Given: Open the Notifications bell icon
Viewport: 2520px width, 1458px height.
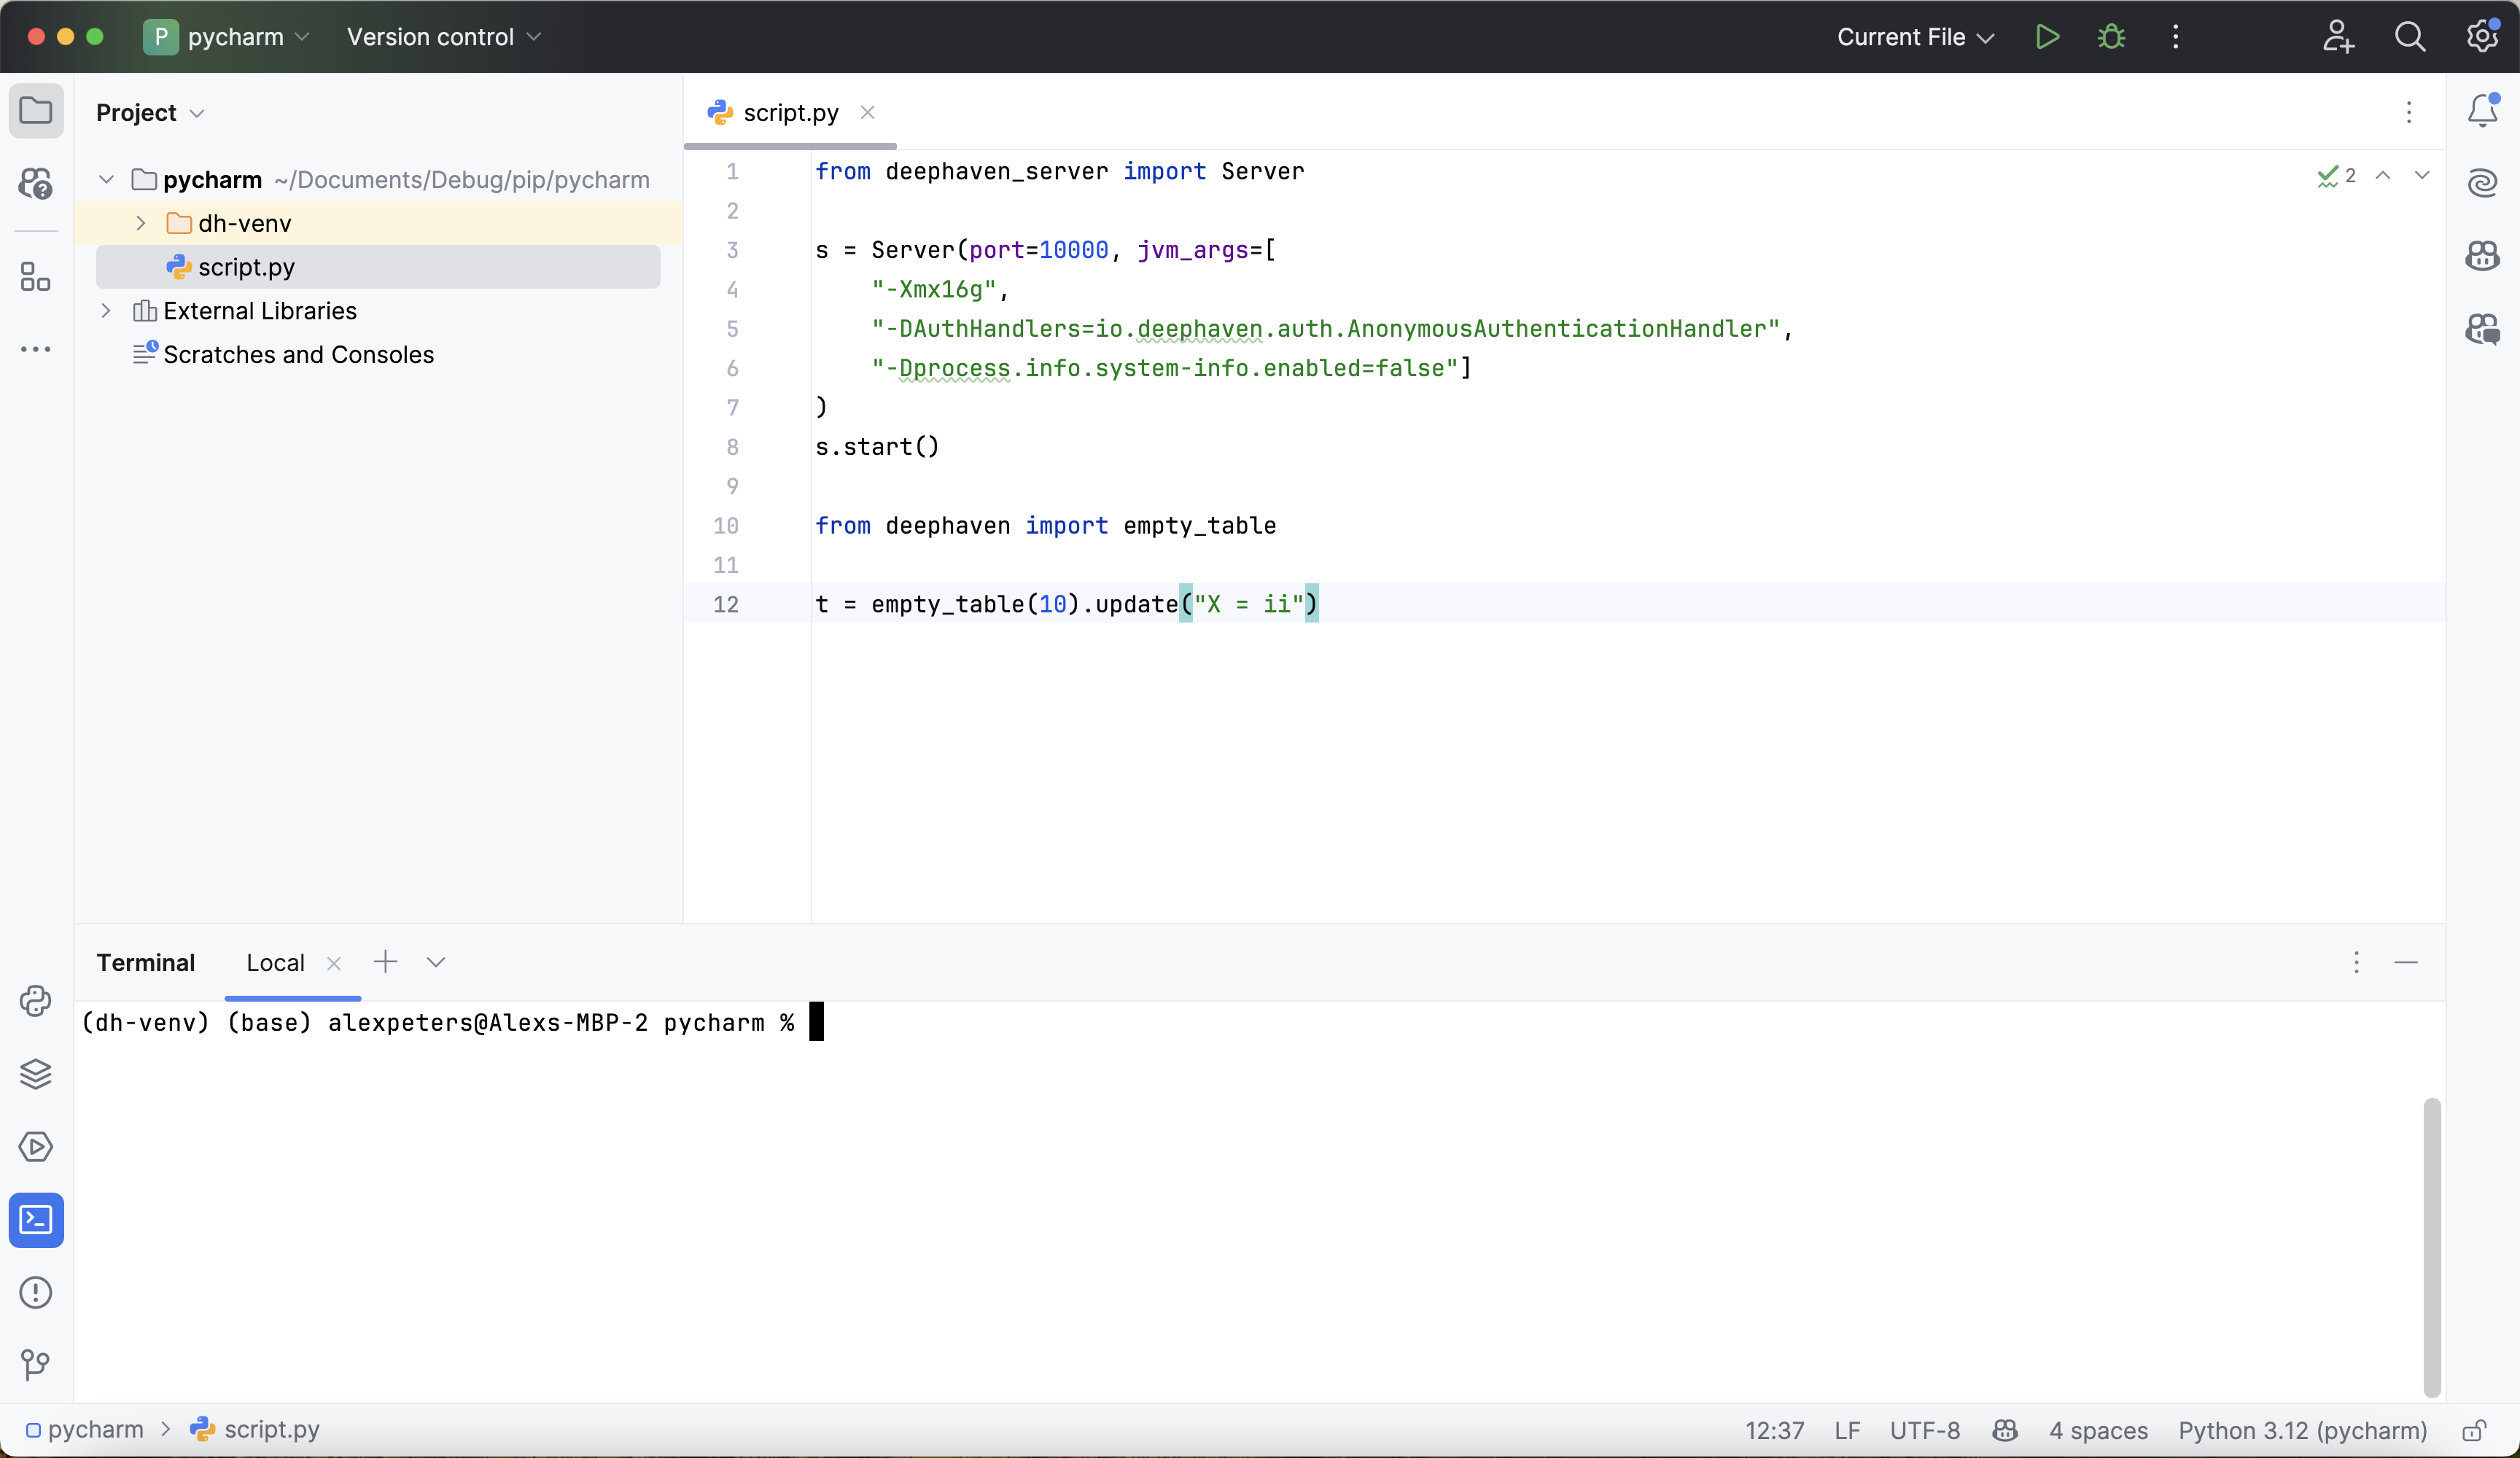Looking at the screenshot, I should click(2482, 111).
